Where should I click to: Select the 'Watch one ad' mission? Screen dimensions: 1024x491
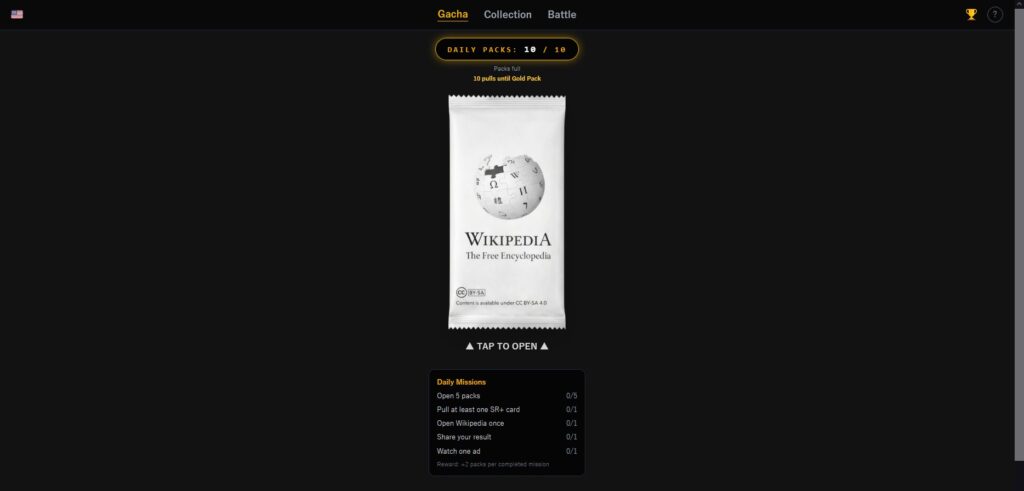tap(507, 451)
